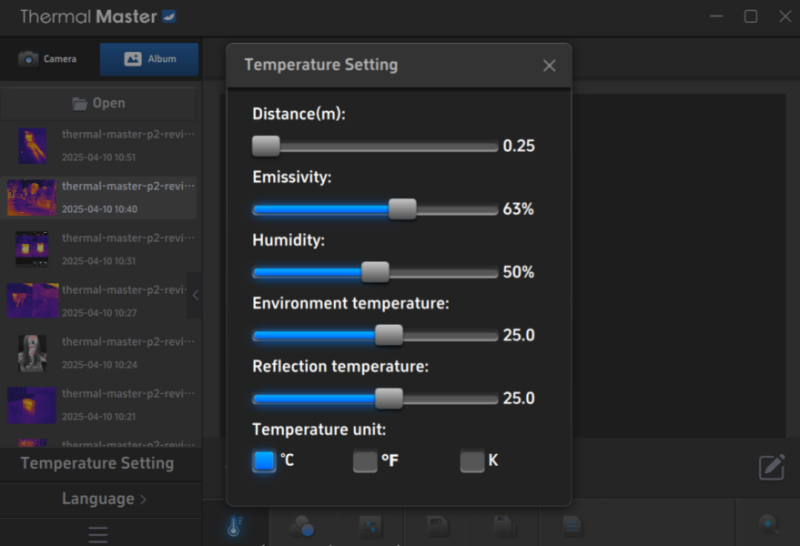Click the single floppy save icon
800x546 pixels.
coord(438,526)
